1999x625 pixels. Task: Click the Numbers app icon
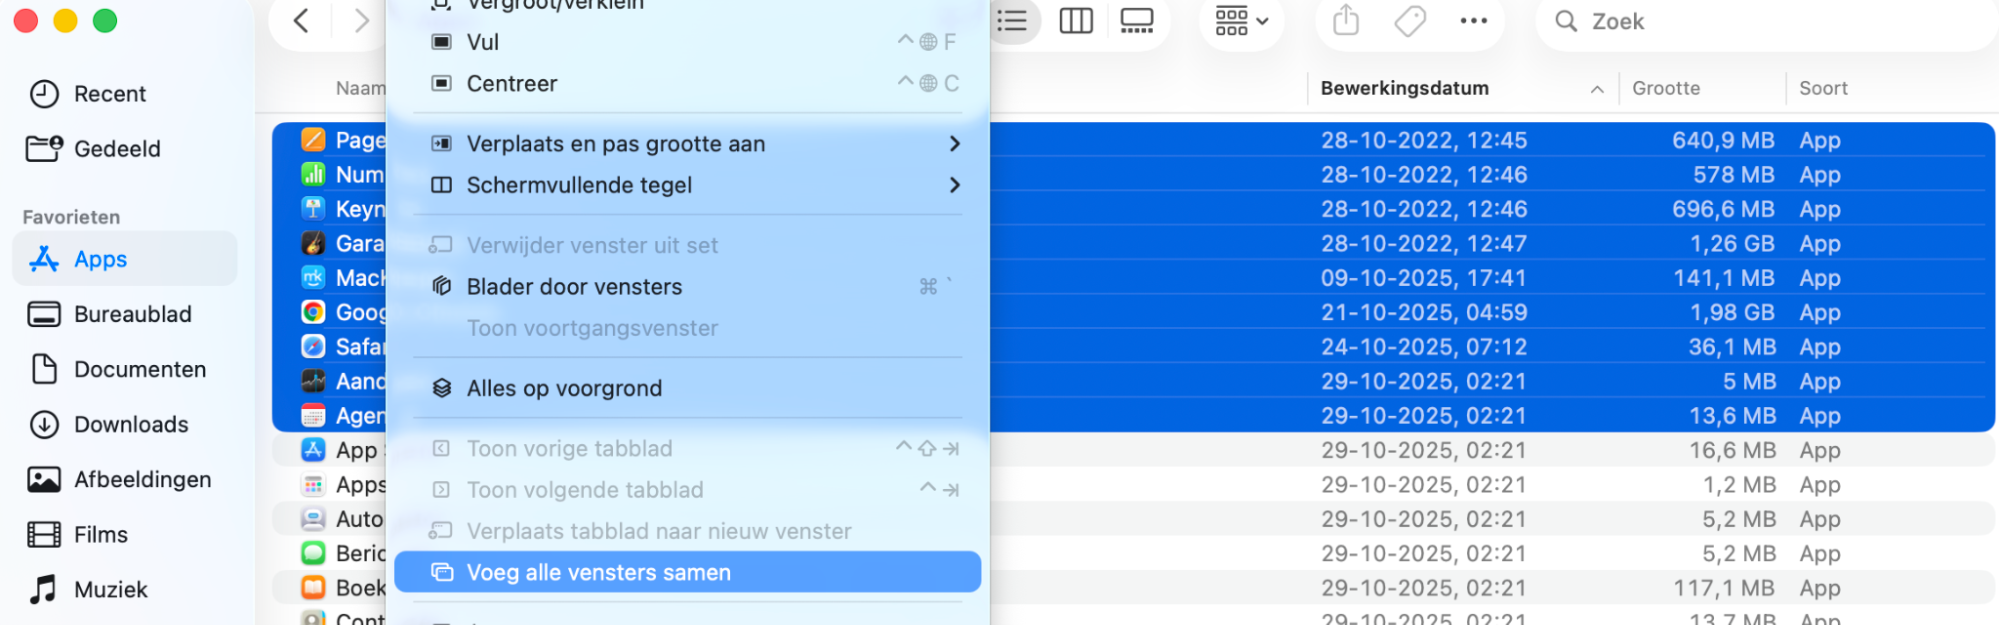pos(313,174)
